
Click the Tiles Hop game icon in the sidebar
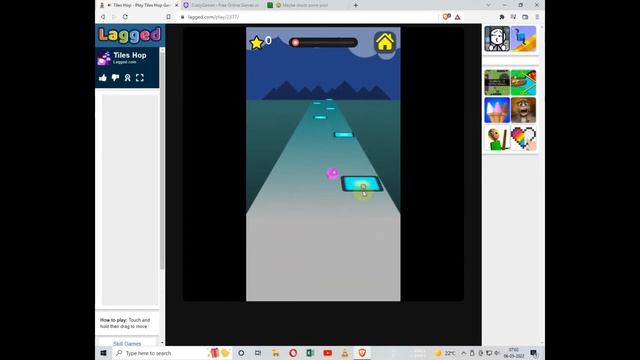[104, 58]
